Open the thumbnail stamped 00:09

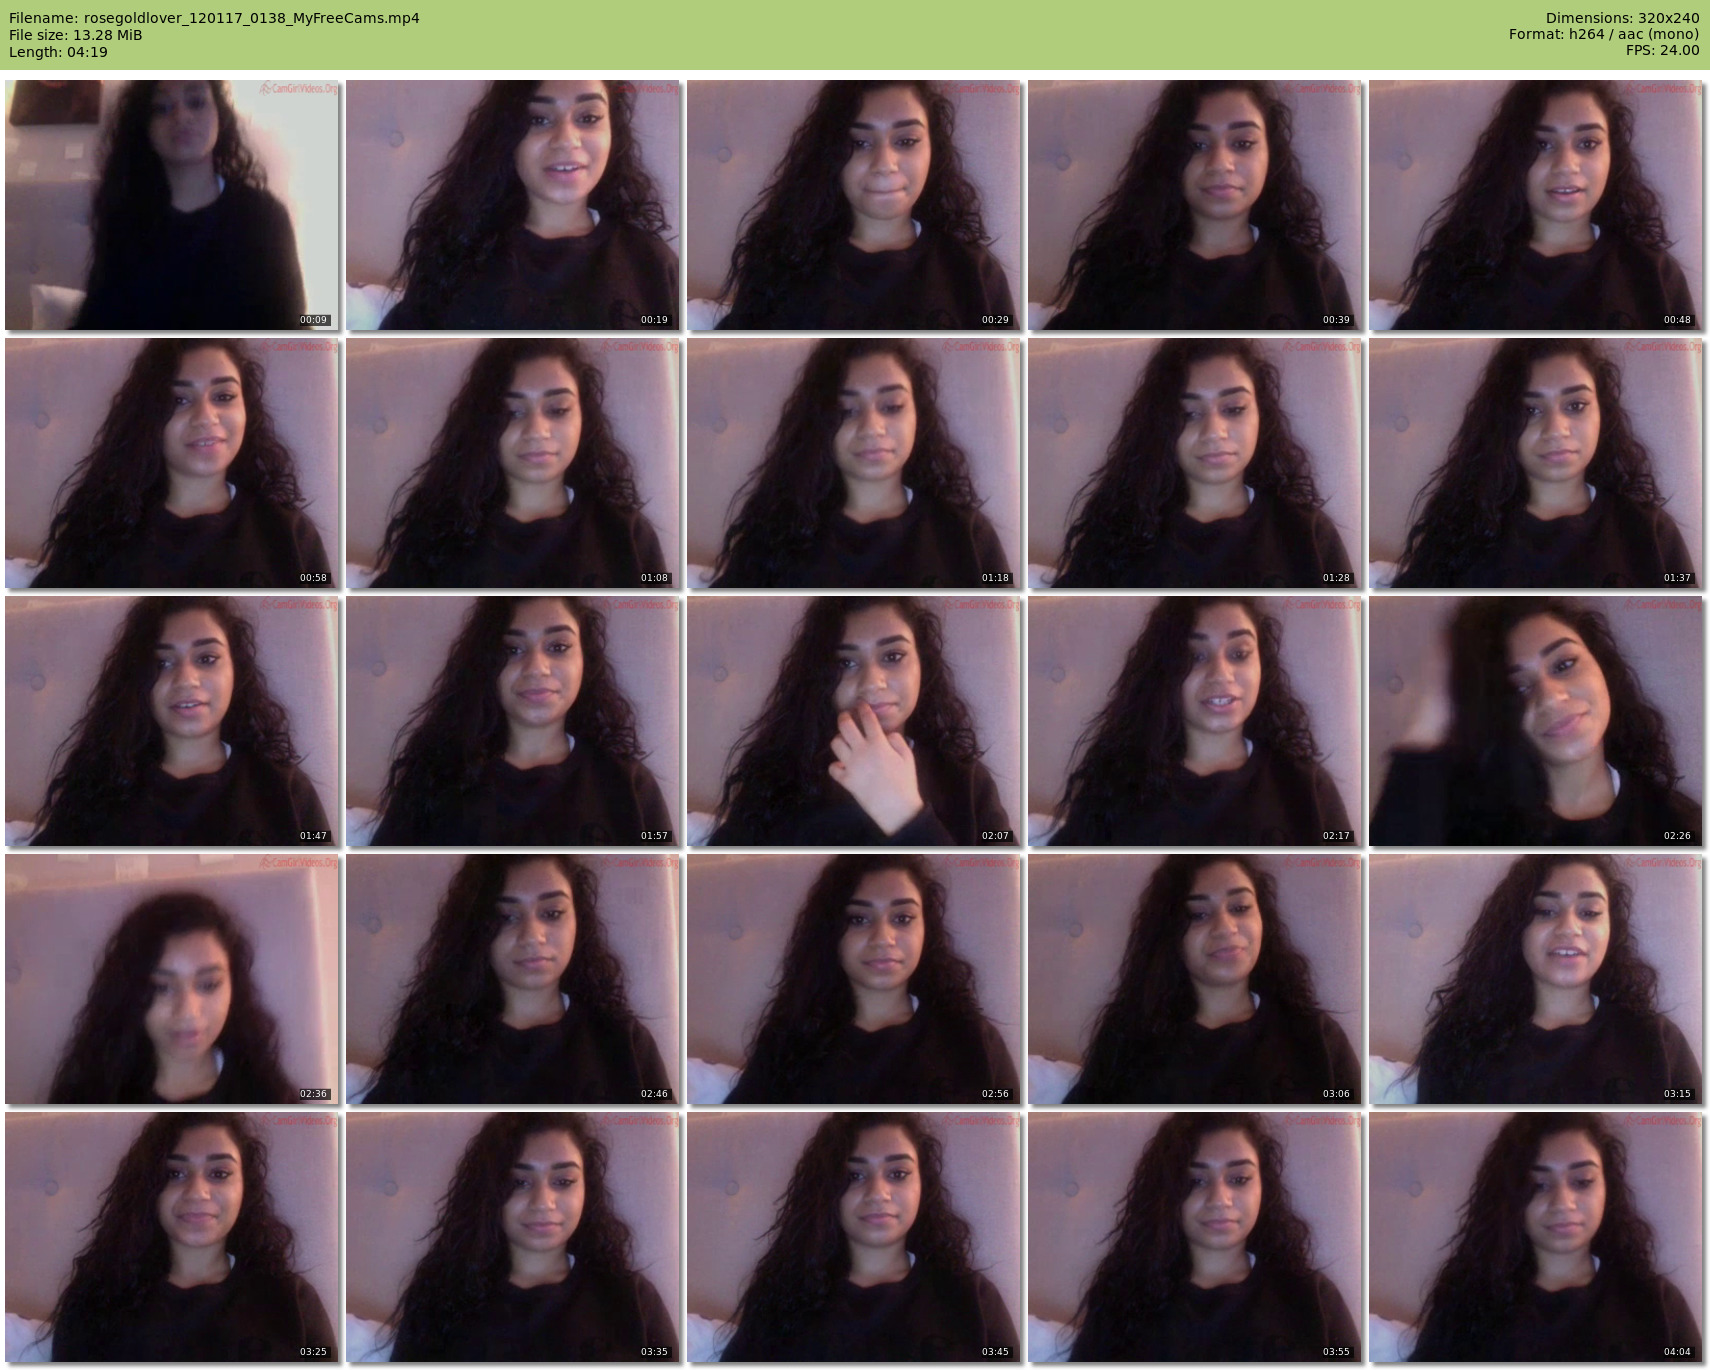172,205
